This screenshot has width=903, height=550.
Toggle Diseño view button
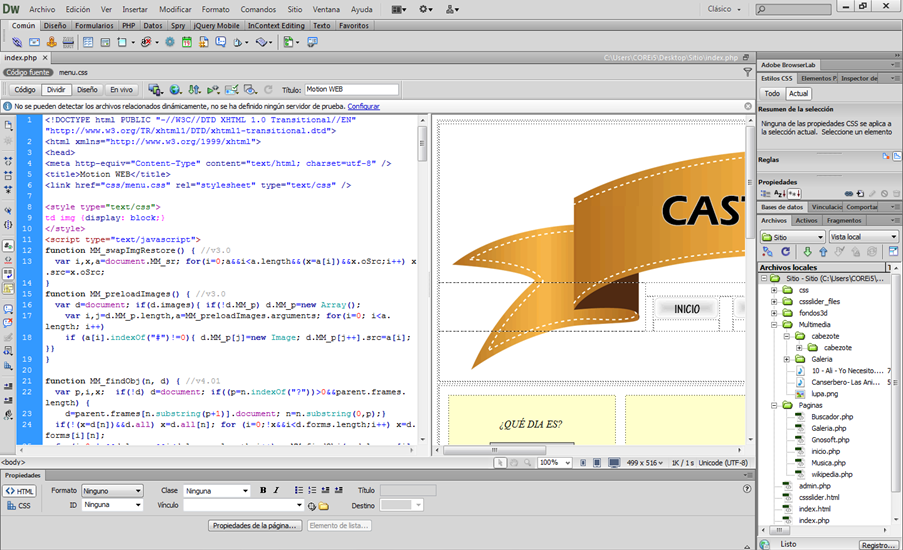pos(87,90)
